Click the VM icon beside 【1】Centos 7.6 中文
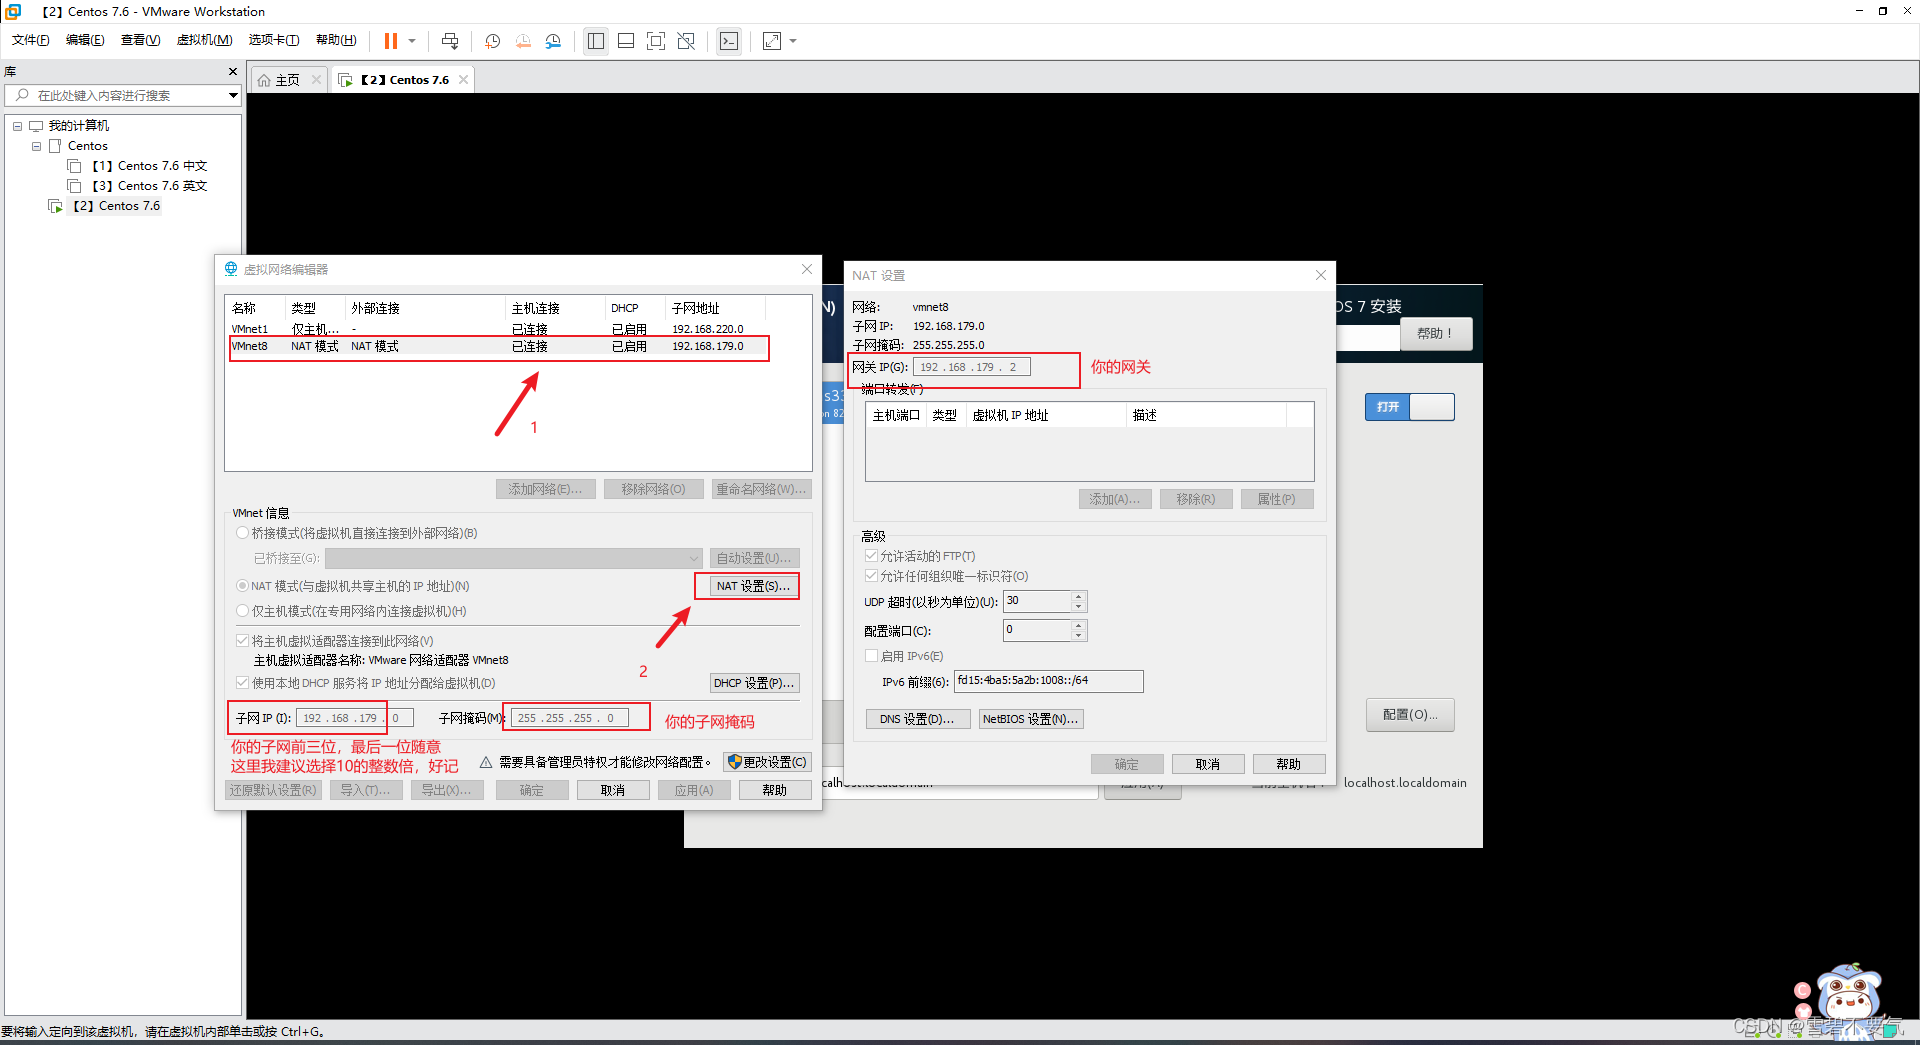This screenshot has height=1045, width=1920. click(x=74, y=166)
